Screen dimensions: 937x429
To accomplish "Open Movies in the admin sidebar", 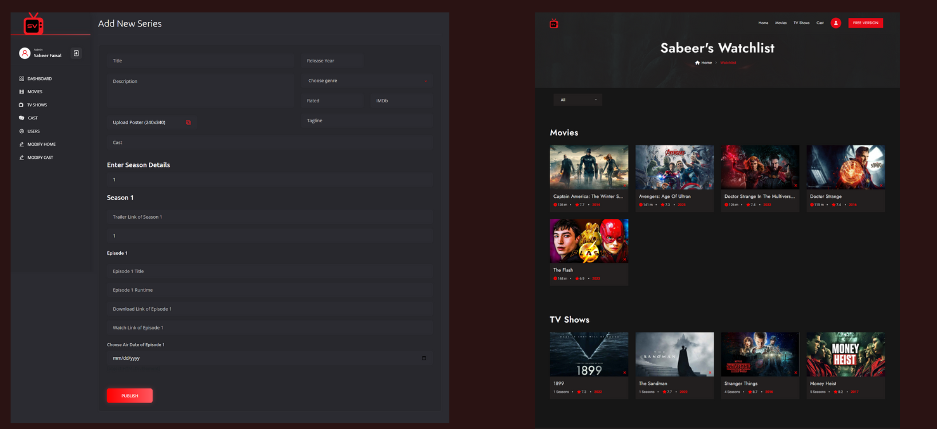I will pyautogui.click(x=31, y=91).
